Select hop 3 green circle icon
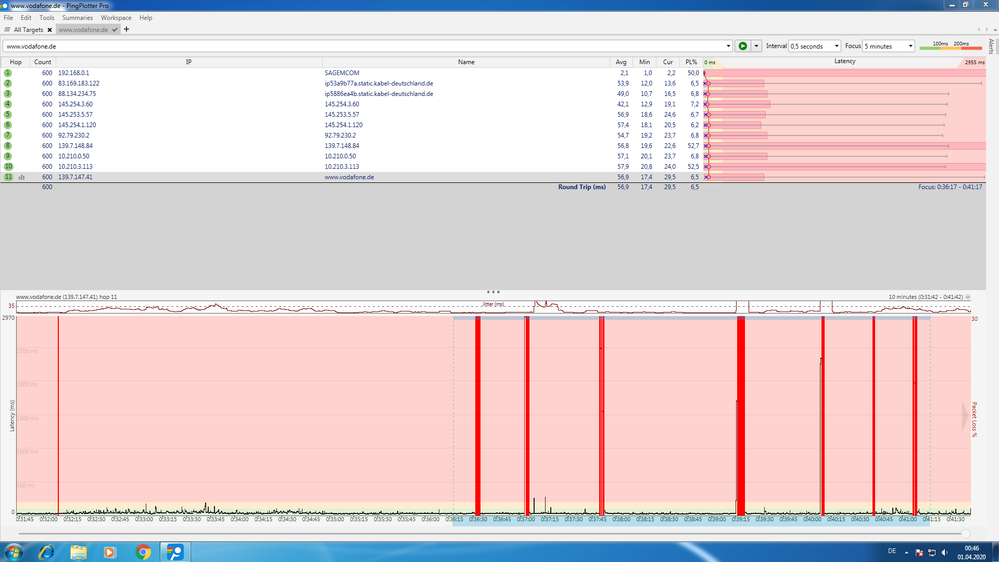 tap(8, 94)
